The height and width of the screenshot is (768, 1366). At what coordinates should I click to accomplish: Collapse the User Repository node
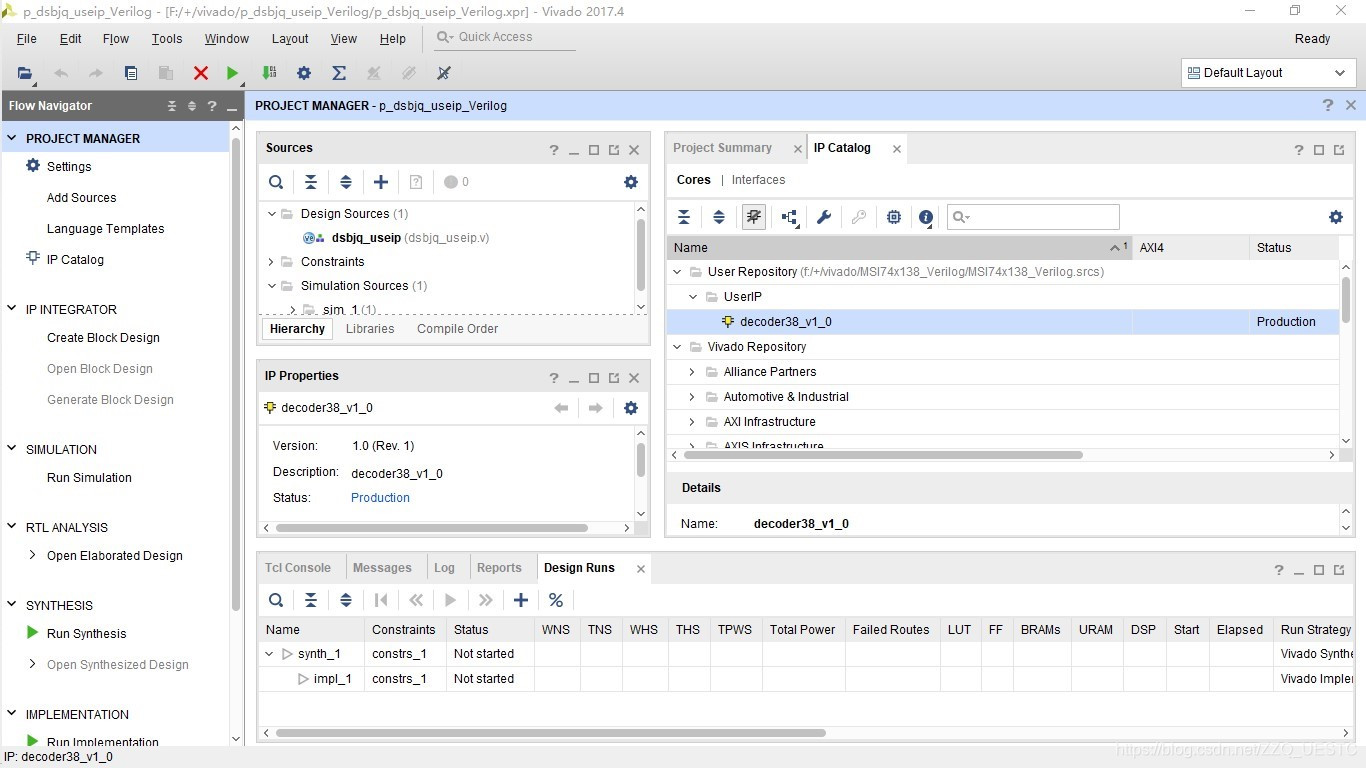click(x=677, y=272)
